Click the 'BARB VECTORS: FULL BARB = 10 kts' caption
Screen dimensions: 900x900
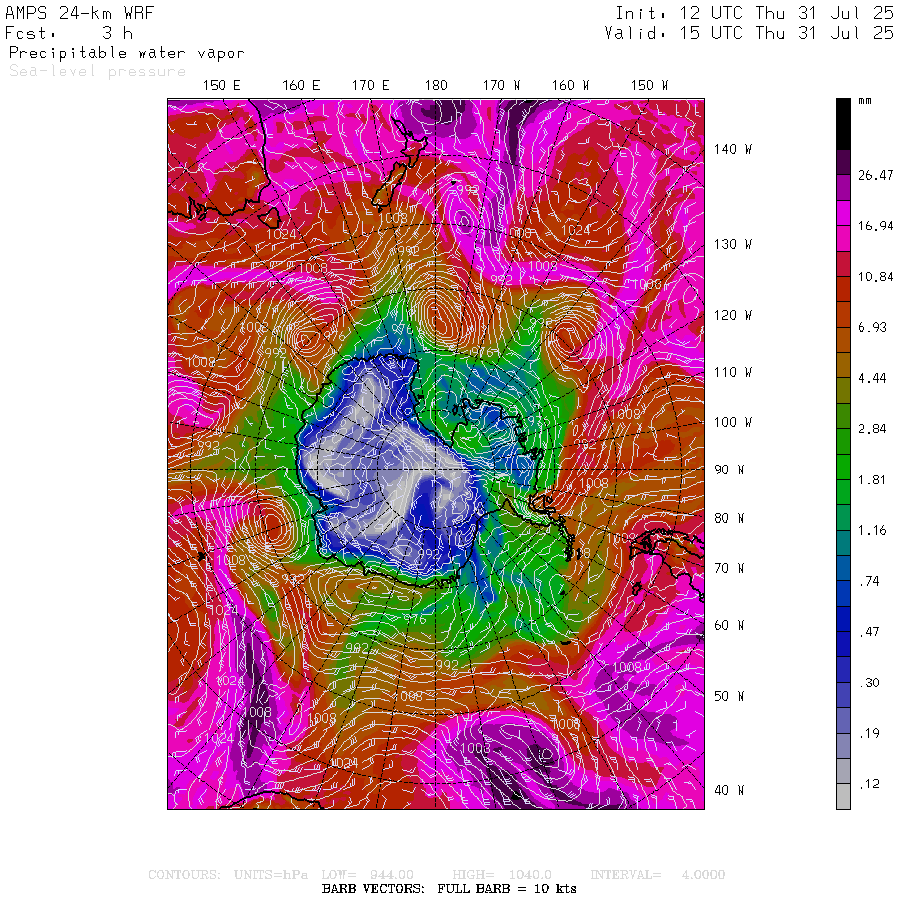point(449,889)
